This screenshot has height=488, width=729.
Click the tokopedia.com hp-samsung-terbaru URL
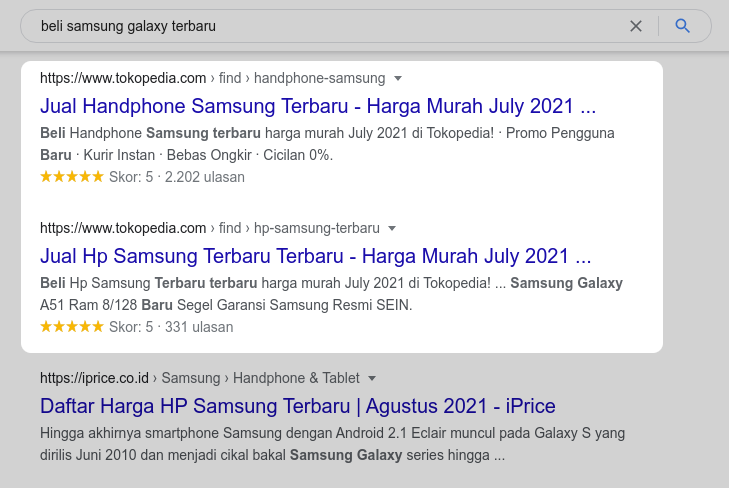pyautogui.click(x=210, y=228)
